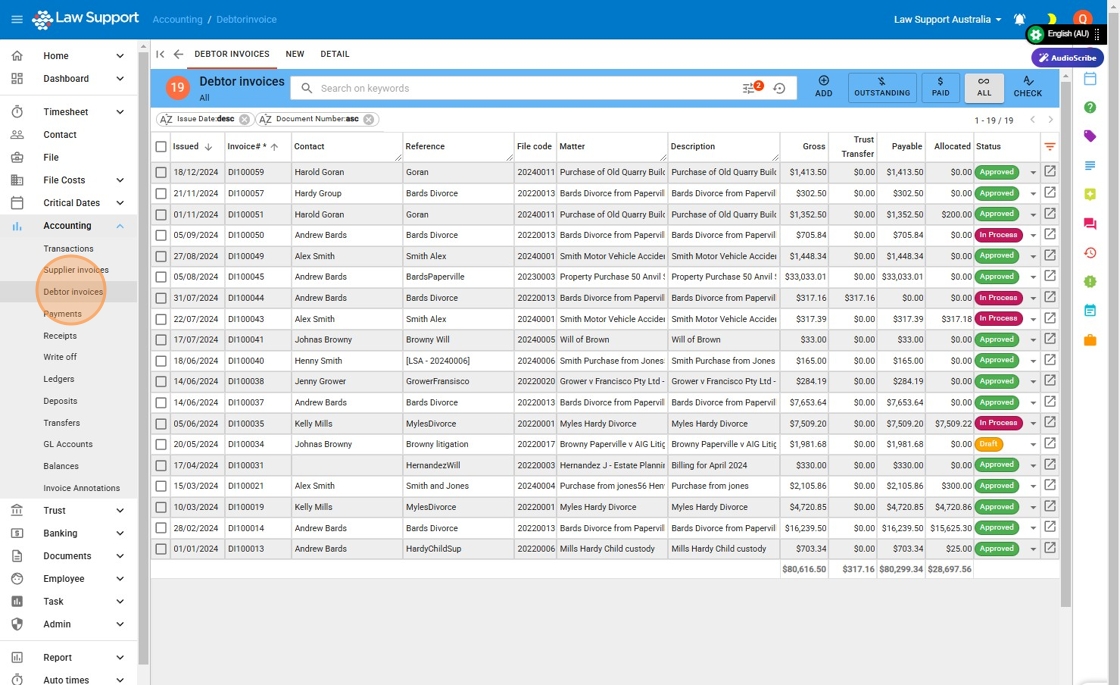Screen dimensions: 1120x685
Task: Open Supplier invoices in sidebar
Action: [76, 270]
